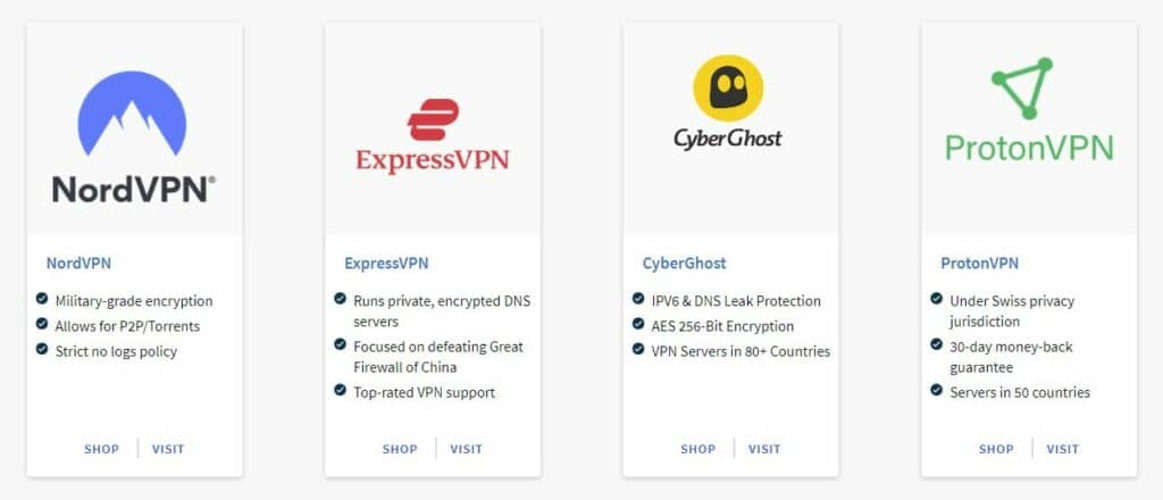Viewport: 1163px width, 500px height.
Task: Open the NordVPN title link
Action: pyautogui.click(x=79, y=264)
